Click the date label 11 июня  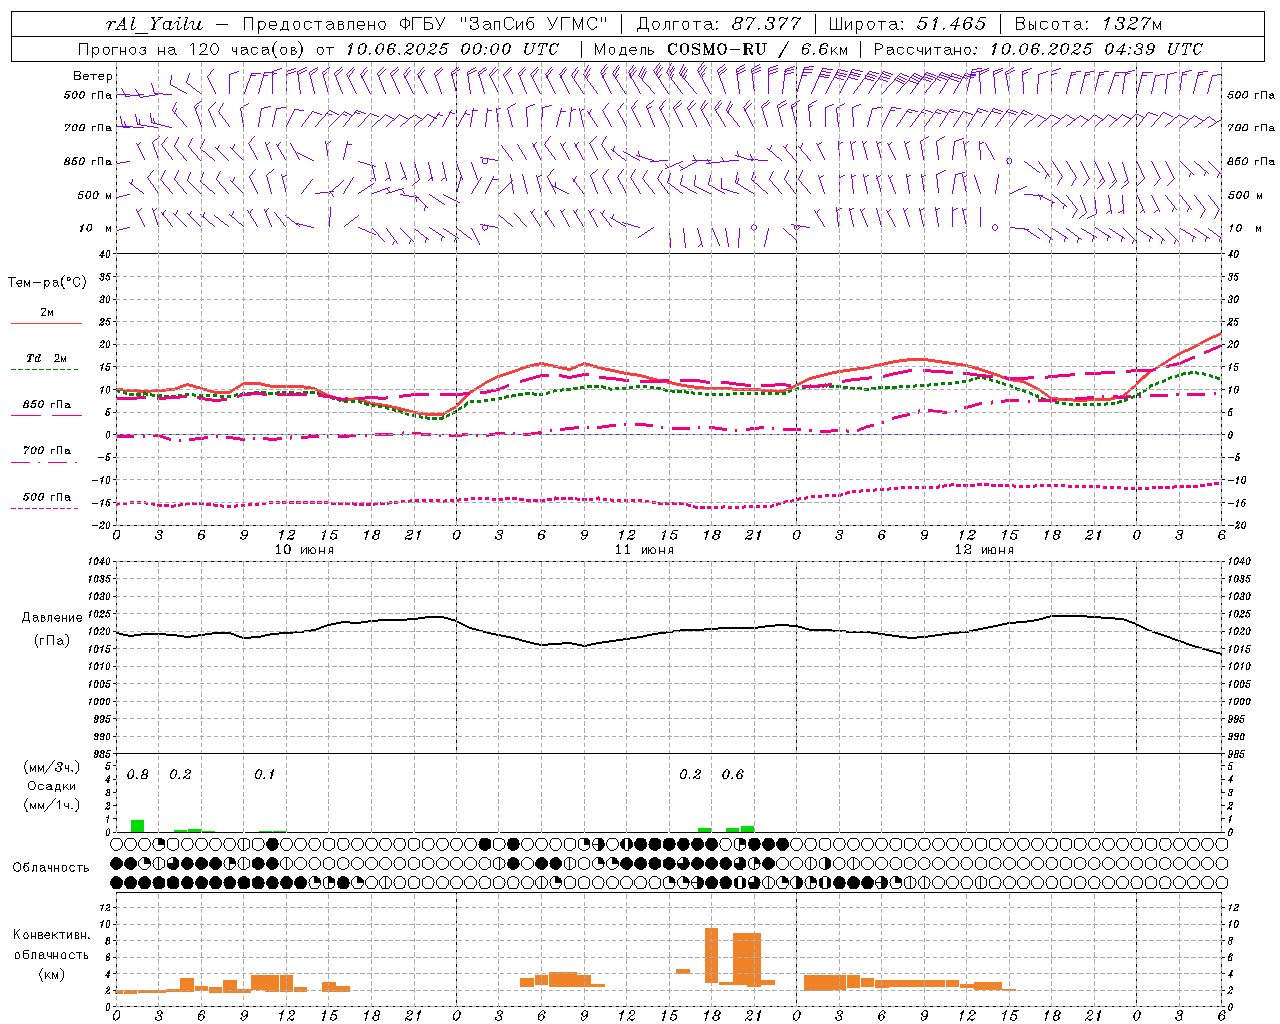point(644,550)
